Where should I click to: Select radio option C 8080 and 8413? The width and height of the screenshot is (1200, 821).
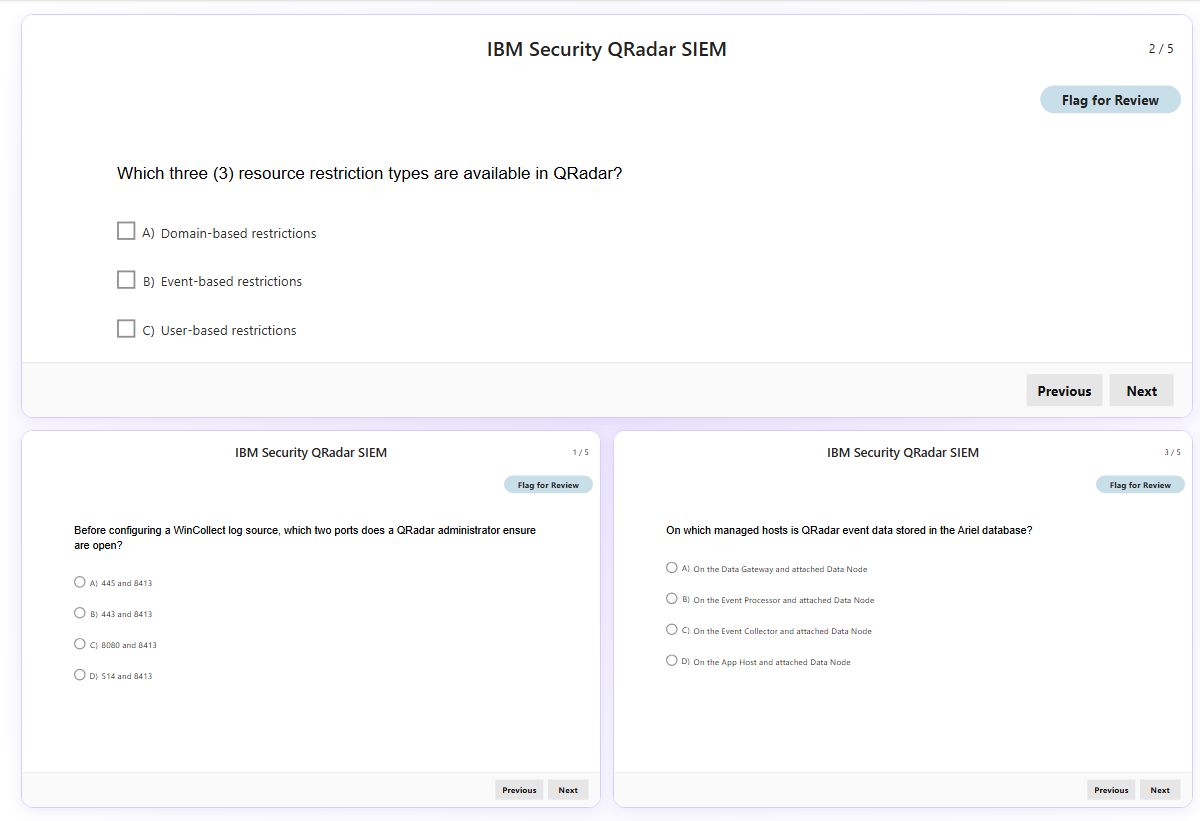point(80,644)
